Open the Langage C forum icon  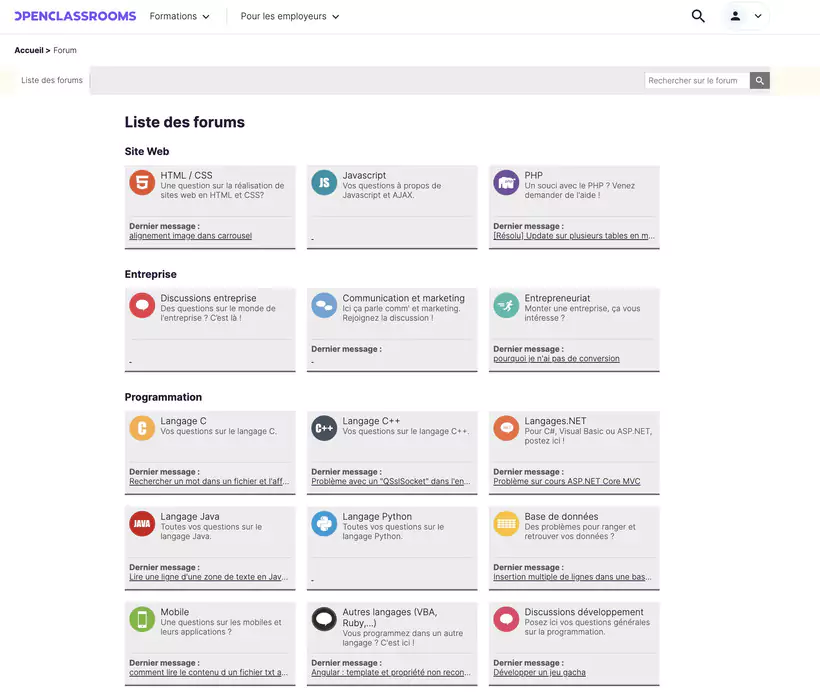click(141, 427)
